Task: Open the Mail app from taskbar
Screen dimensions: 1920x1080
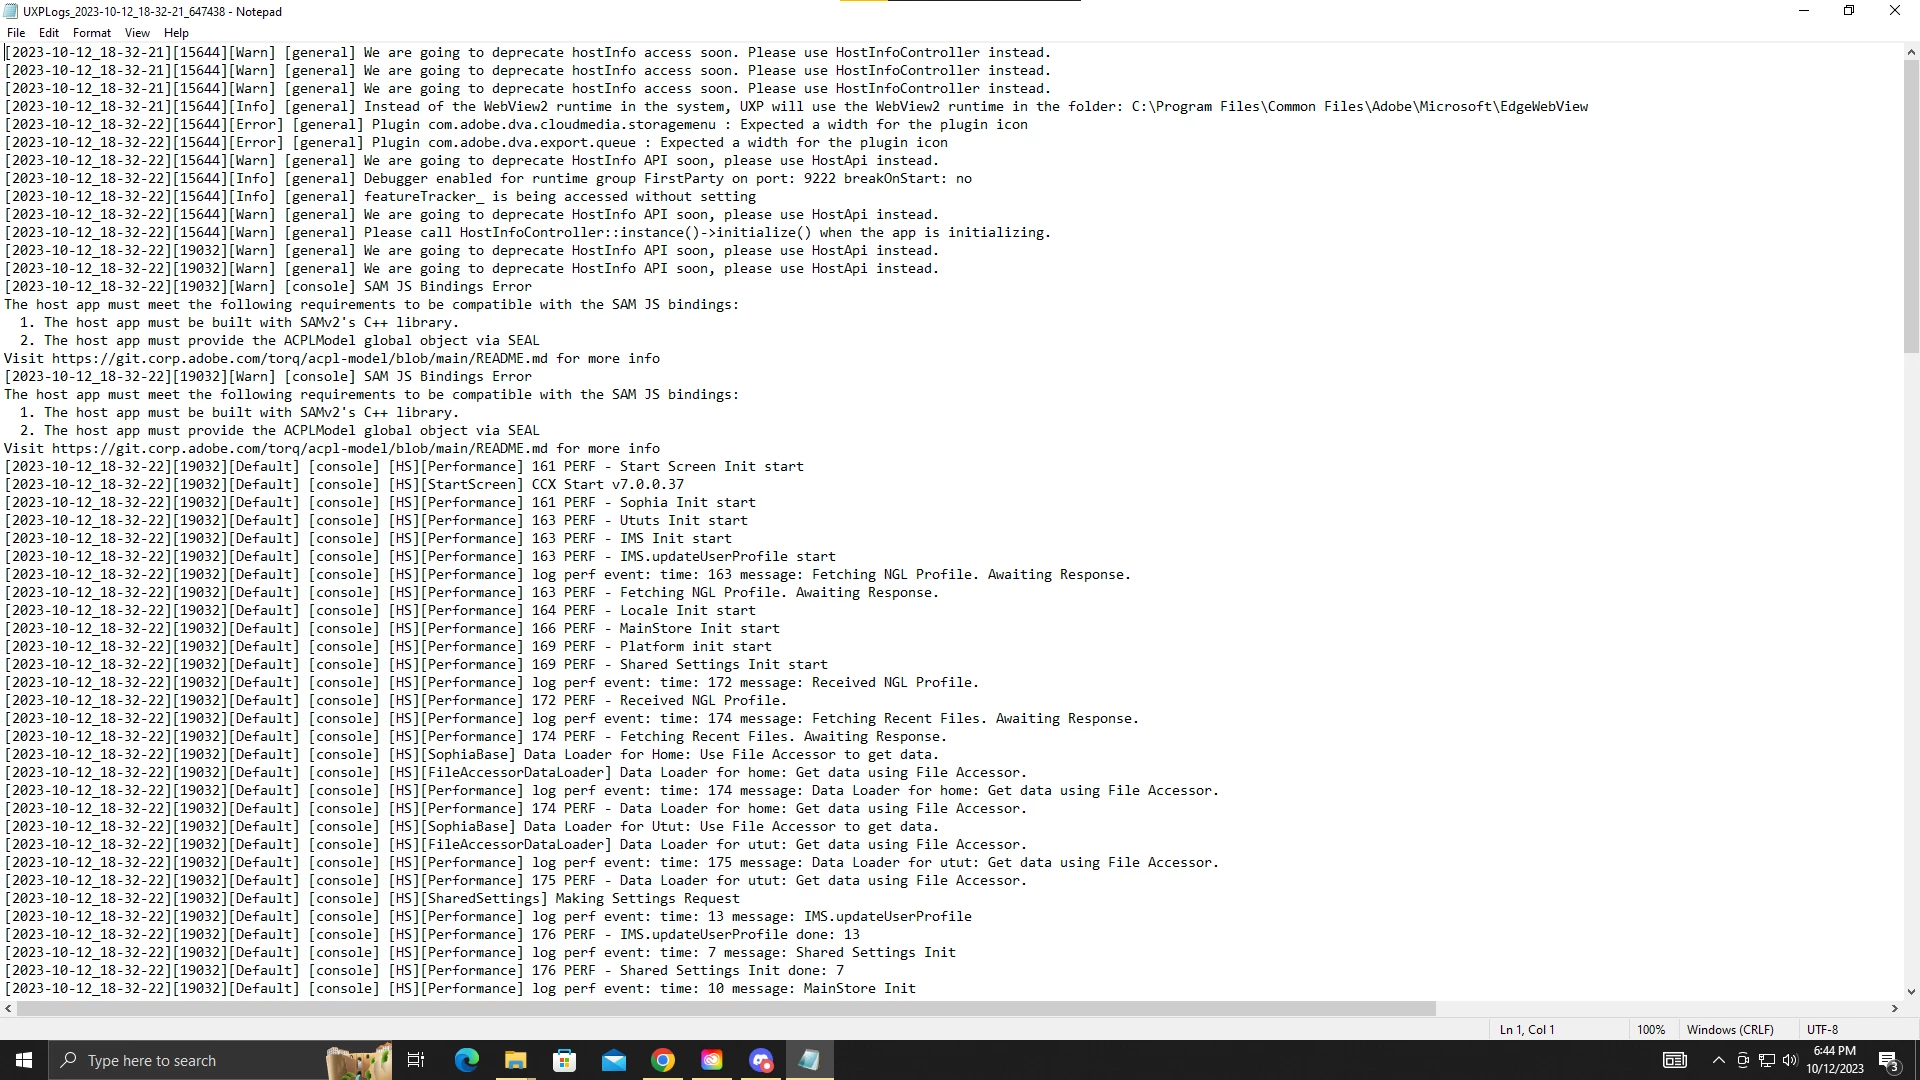Action: tap(613, 1060)
